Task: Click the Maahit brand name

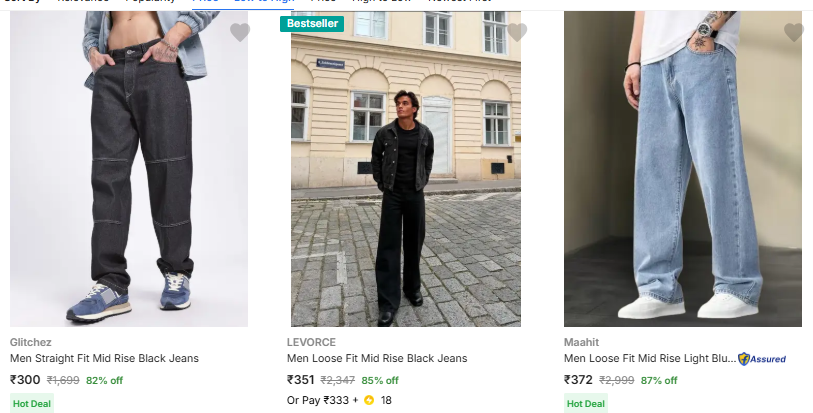Action: [581, 341]
